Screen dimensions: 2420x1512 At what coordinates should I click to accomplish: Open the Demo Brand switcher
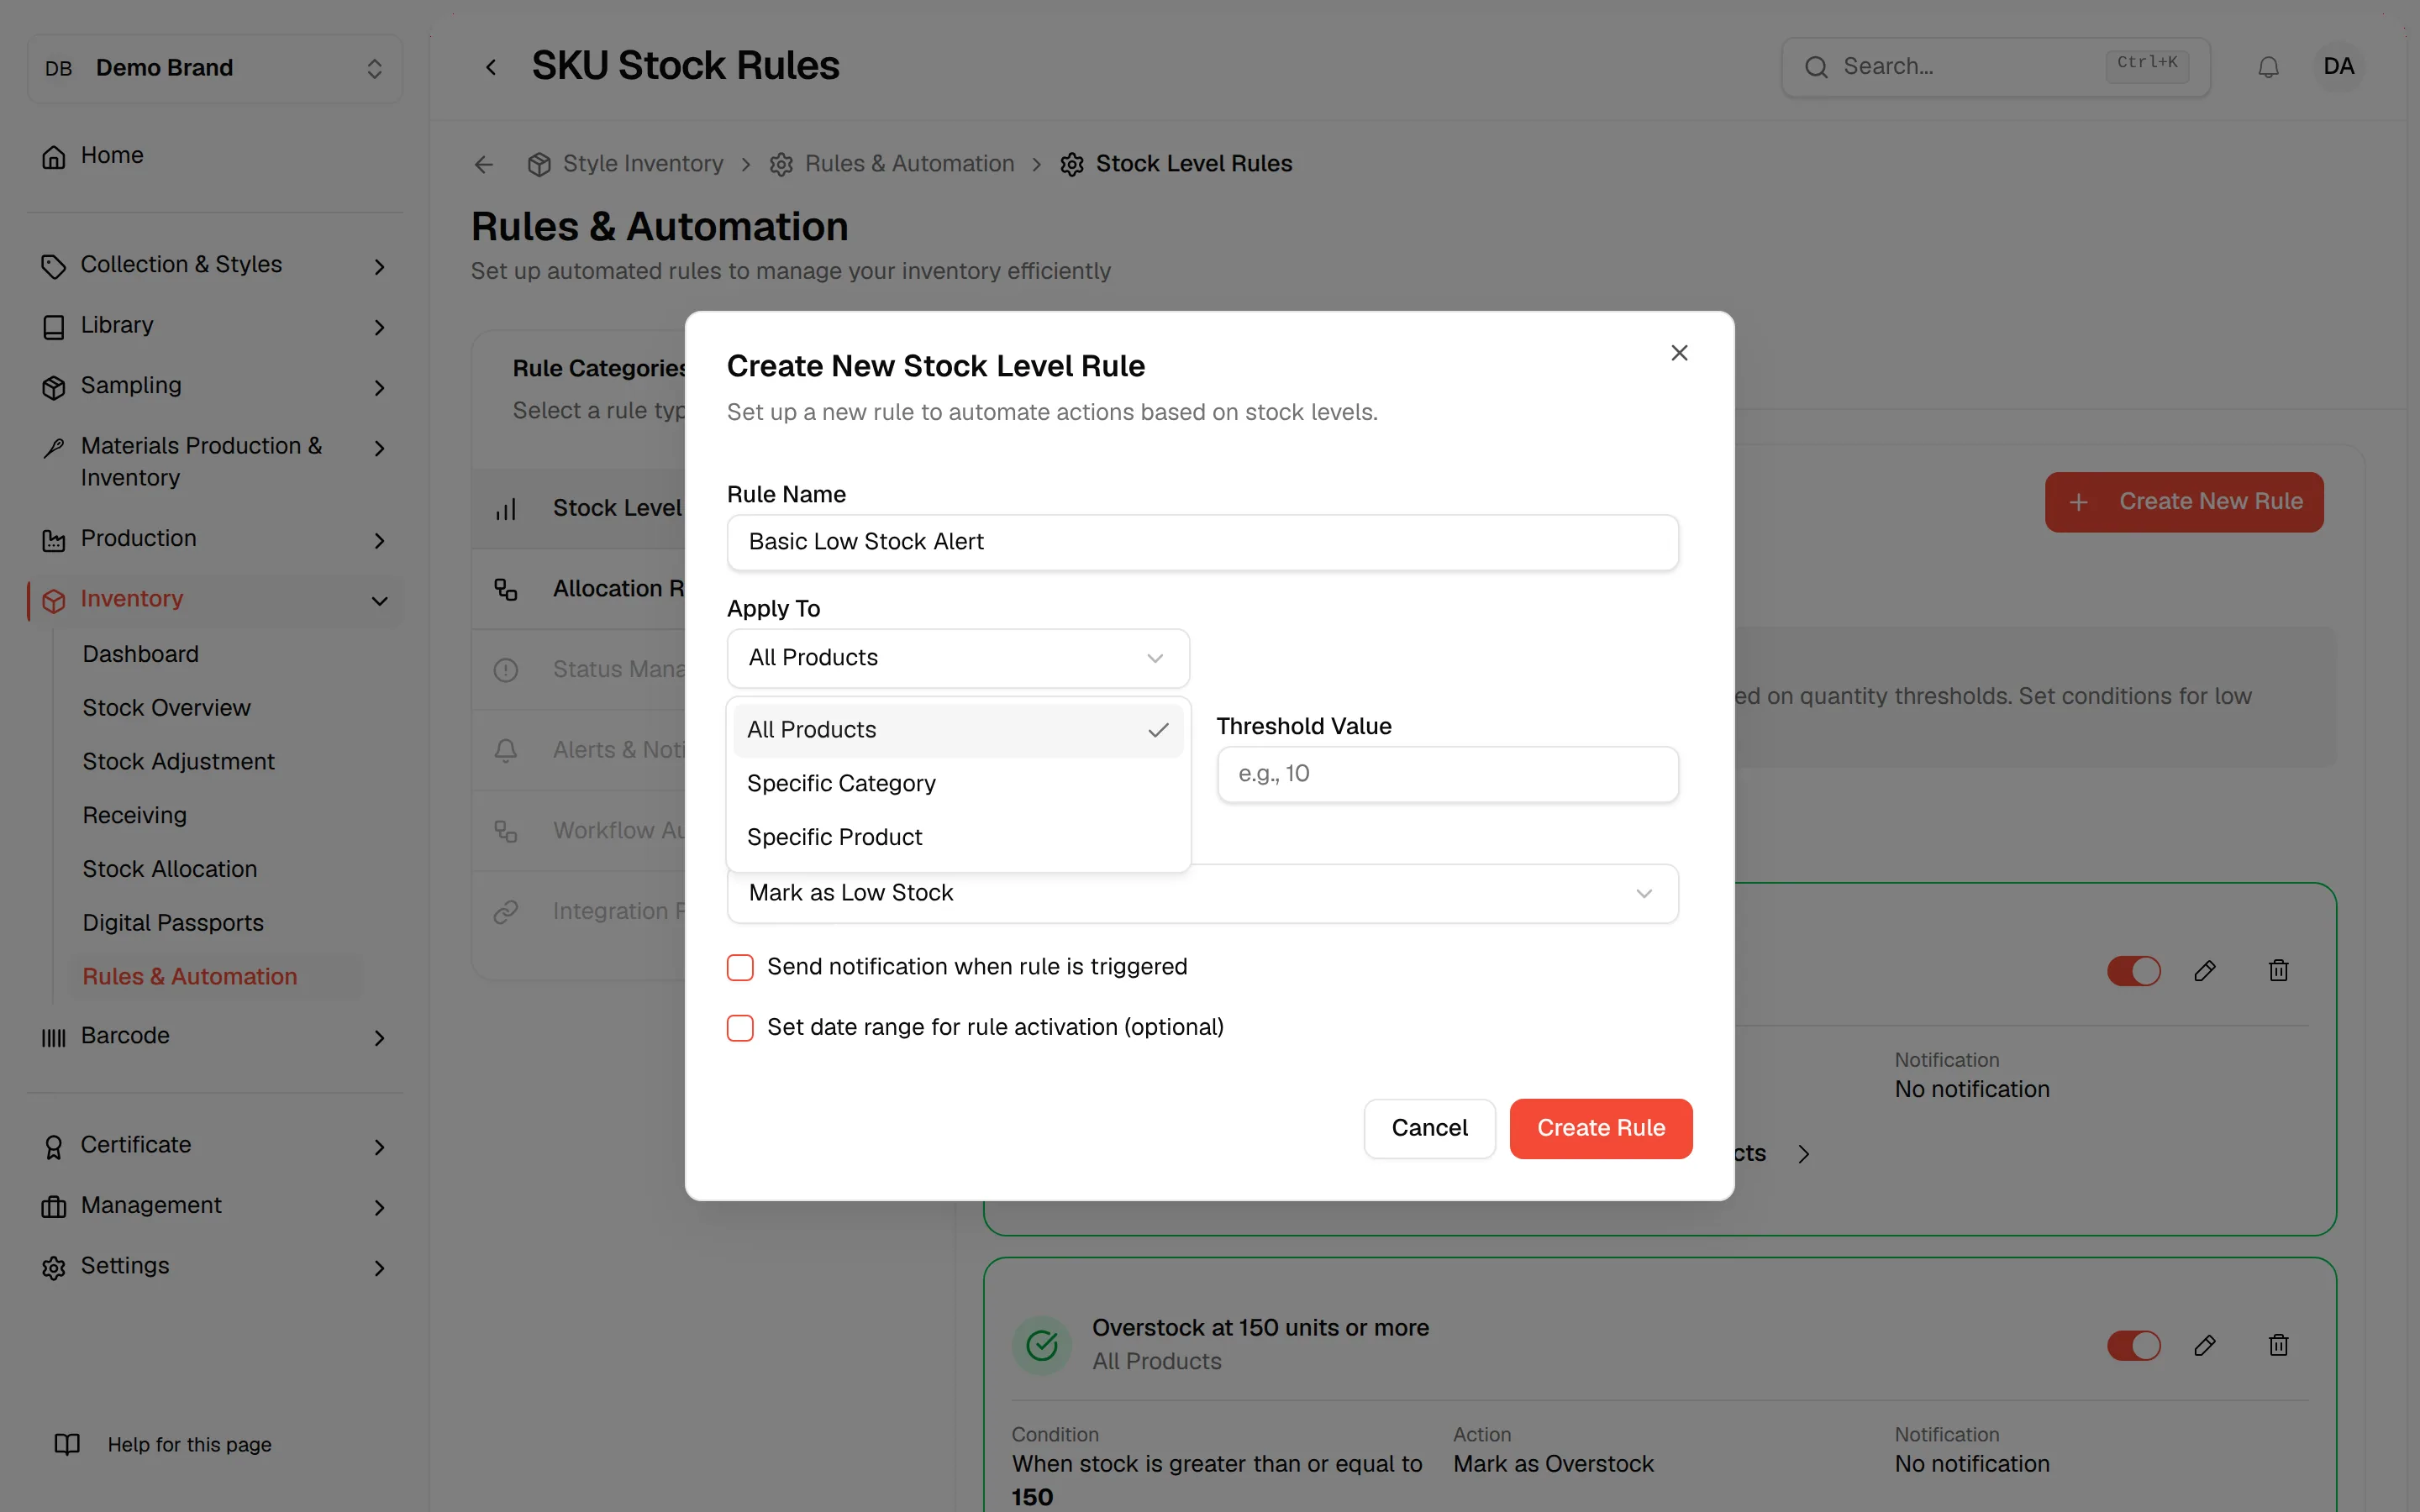click(215, 68)
